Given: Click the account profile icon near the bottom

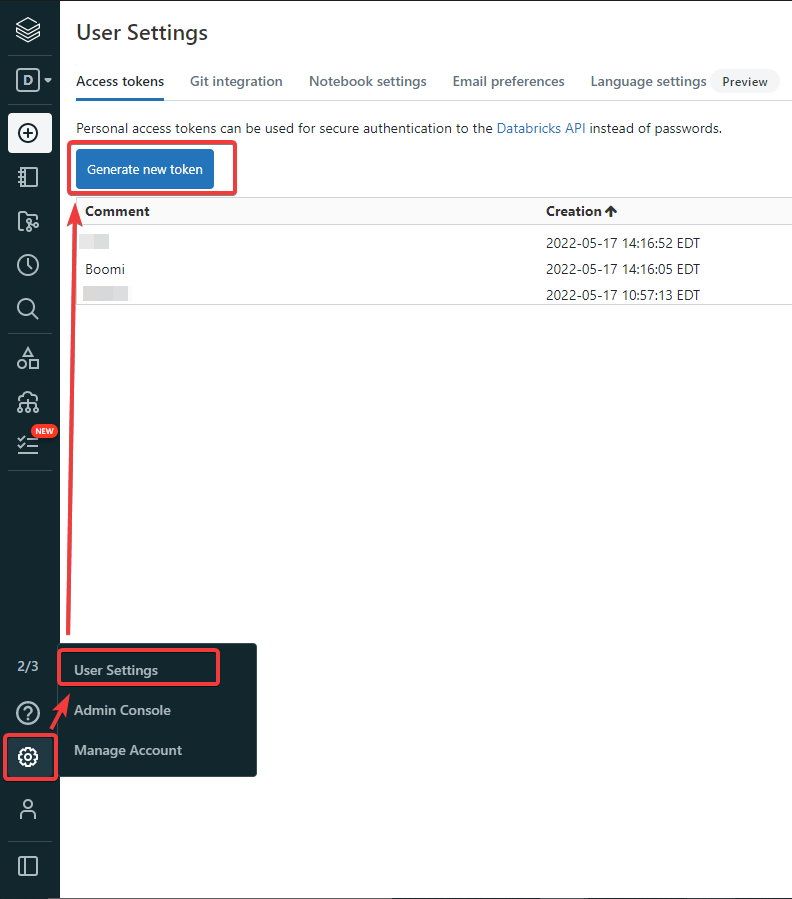Looking at the screenshot, I should (27, 809).
